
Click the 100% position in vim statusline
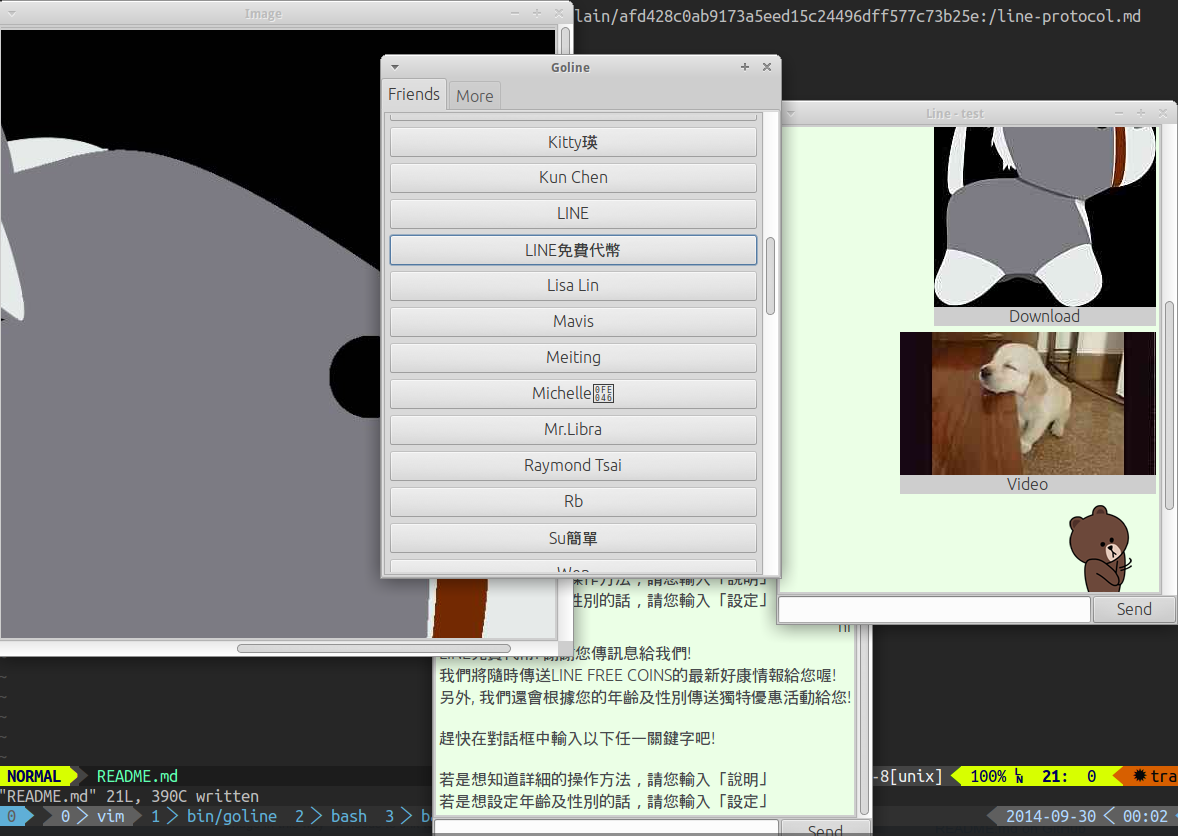(988, 776)
